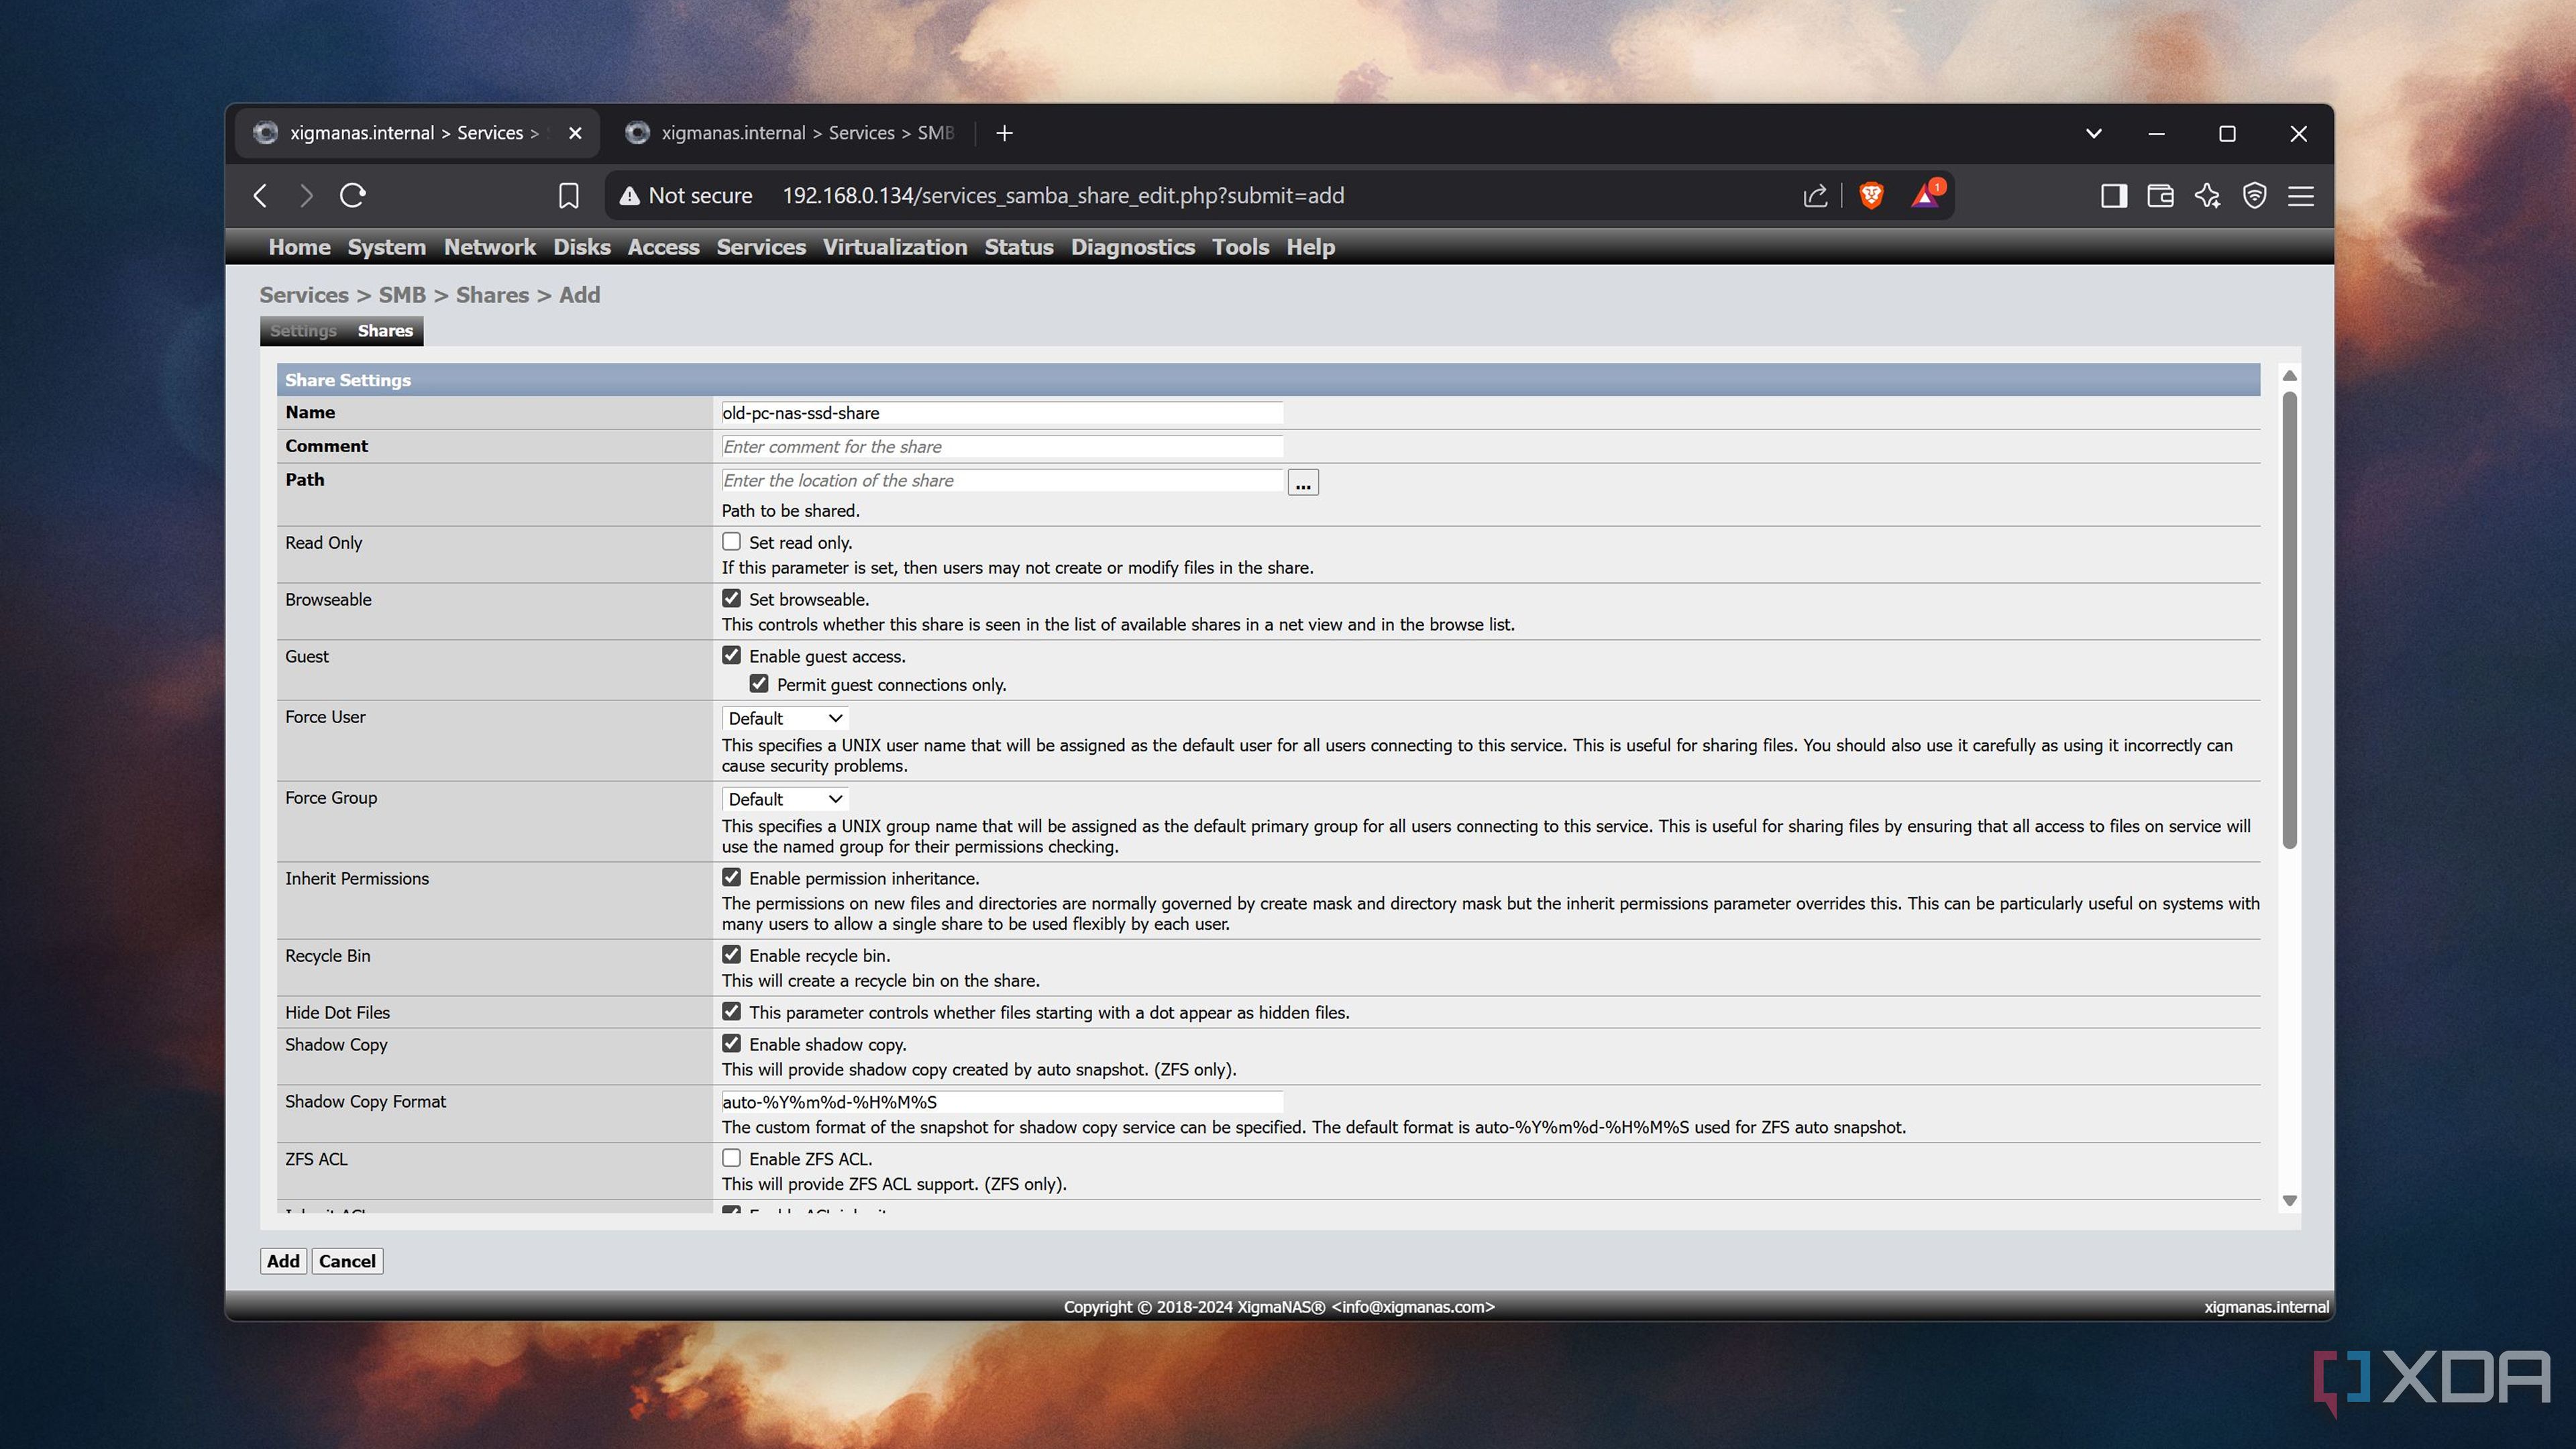Image resolution: width=2576 pixels, height=1449 pixels.
Task: Open the Brave Shields lion icon
Action: point(1871,195)
